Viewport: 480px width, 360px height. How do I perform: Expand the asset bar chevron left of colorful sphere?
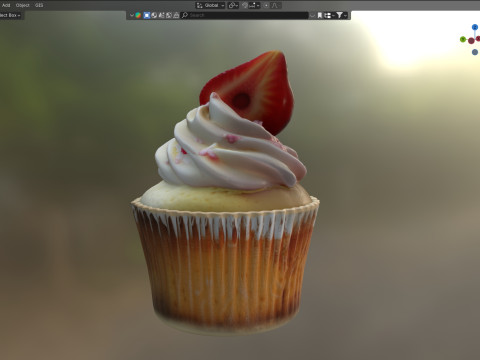point(132,15)
